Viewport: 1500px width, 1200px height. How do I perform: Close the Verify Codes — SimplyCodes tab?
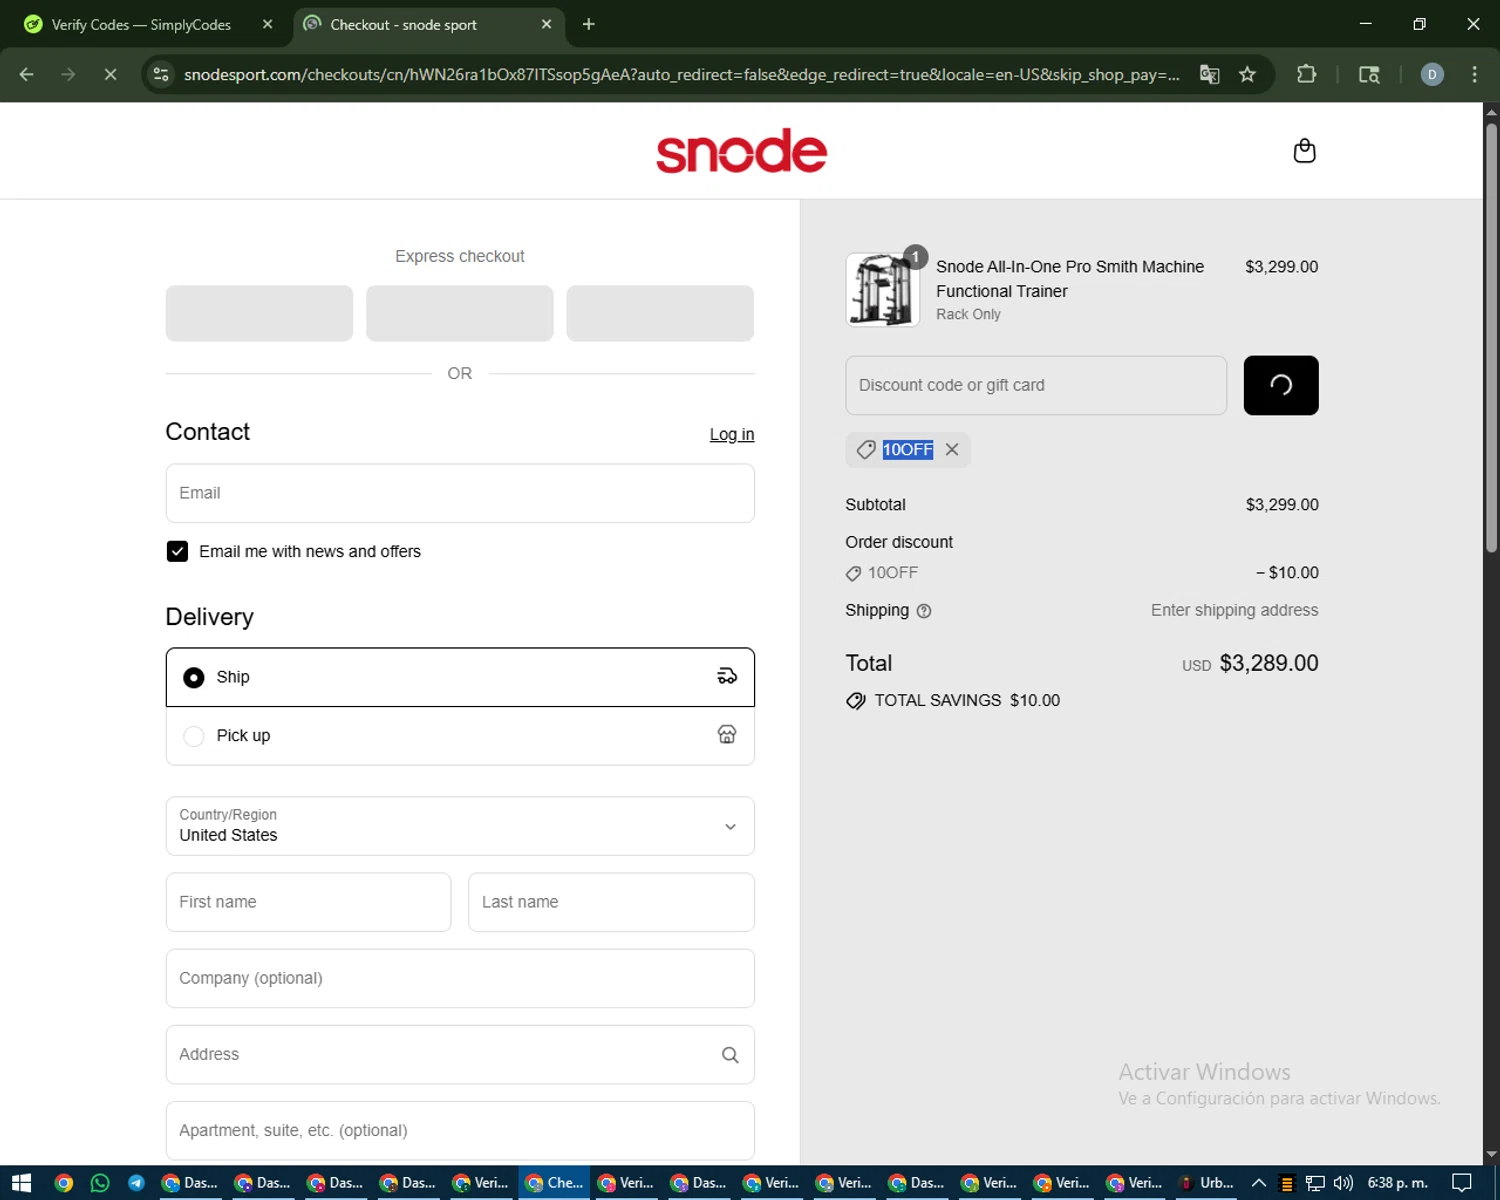267,24
